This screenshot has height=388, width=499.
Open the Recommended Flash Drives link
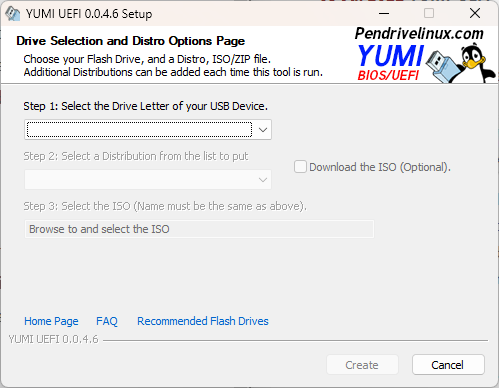(x=203, y=321)
